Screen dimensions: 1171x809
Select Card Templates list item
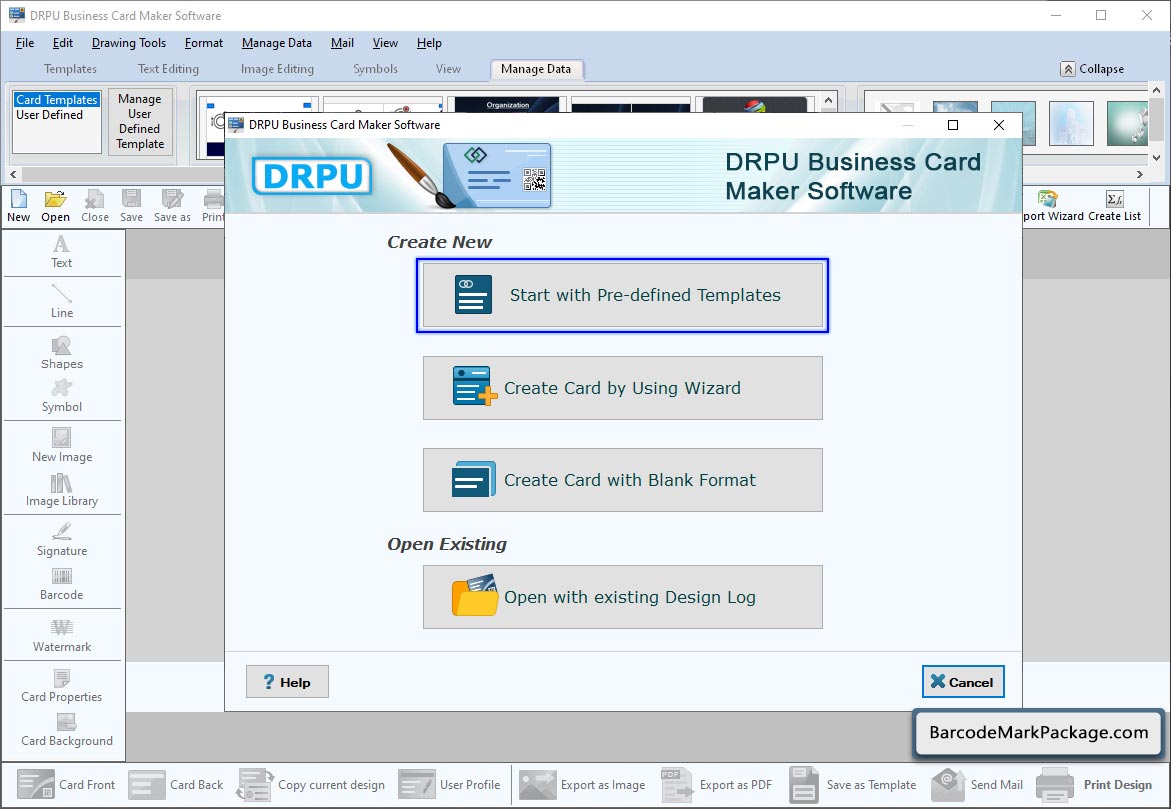pyautogui.click(x=57, y=99)
